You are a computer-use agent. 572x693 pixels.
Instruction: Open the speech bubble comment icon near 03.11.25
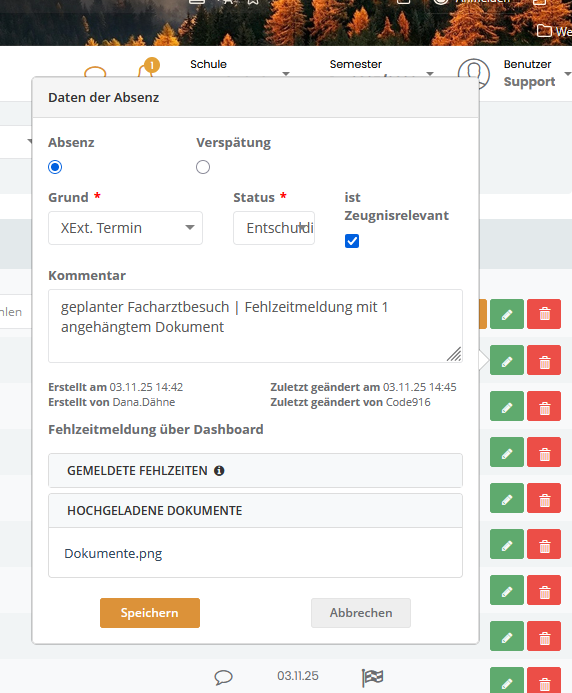(x=223, y=677)
